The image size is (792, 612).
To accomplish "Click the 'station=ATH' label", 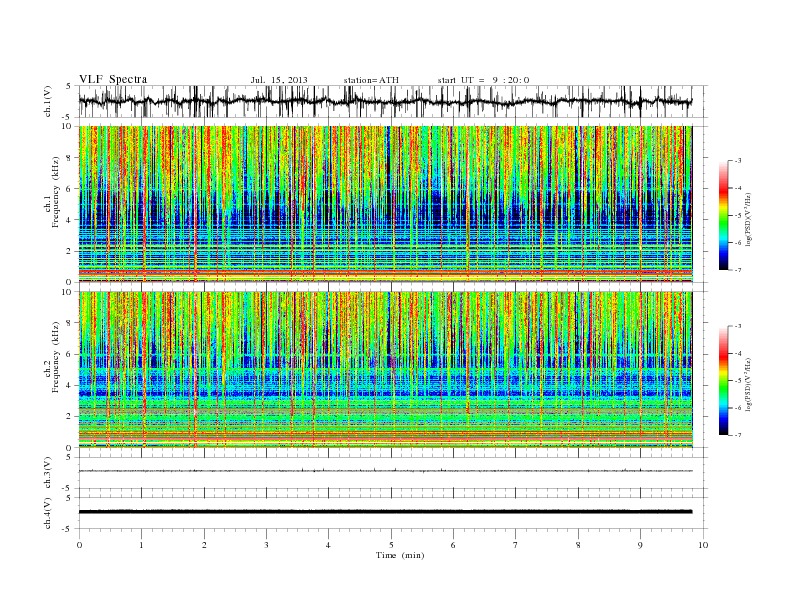I will pyautogui.click(x=371, y=80).
